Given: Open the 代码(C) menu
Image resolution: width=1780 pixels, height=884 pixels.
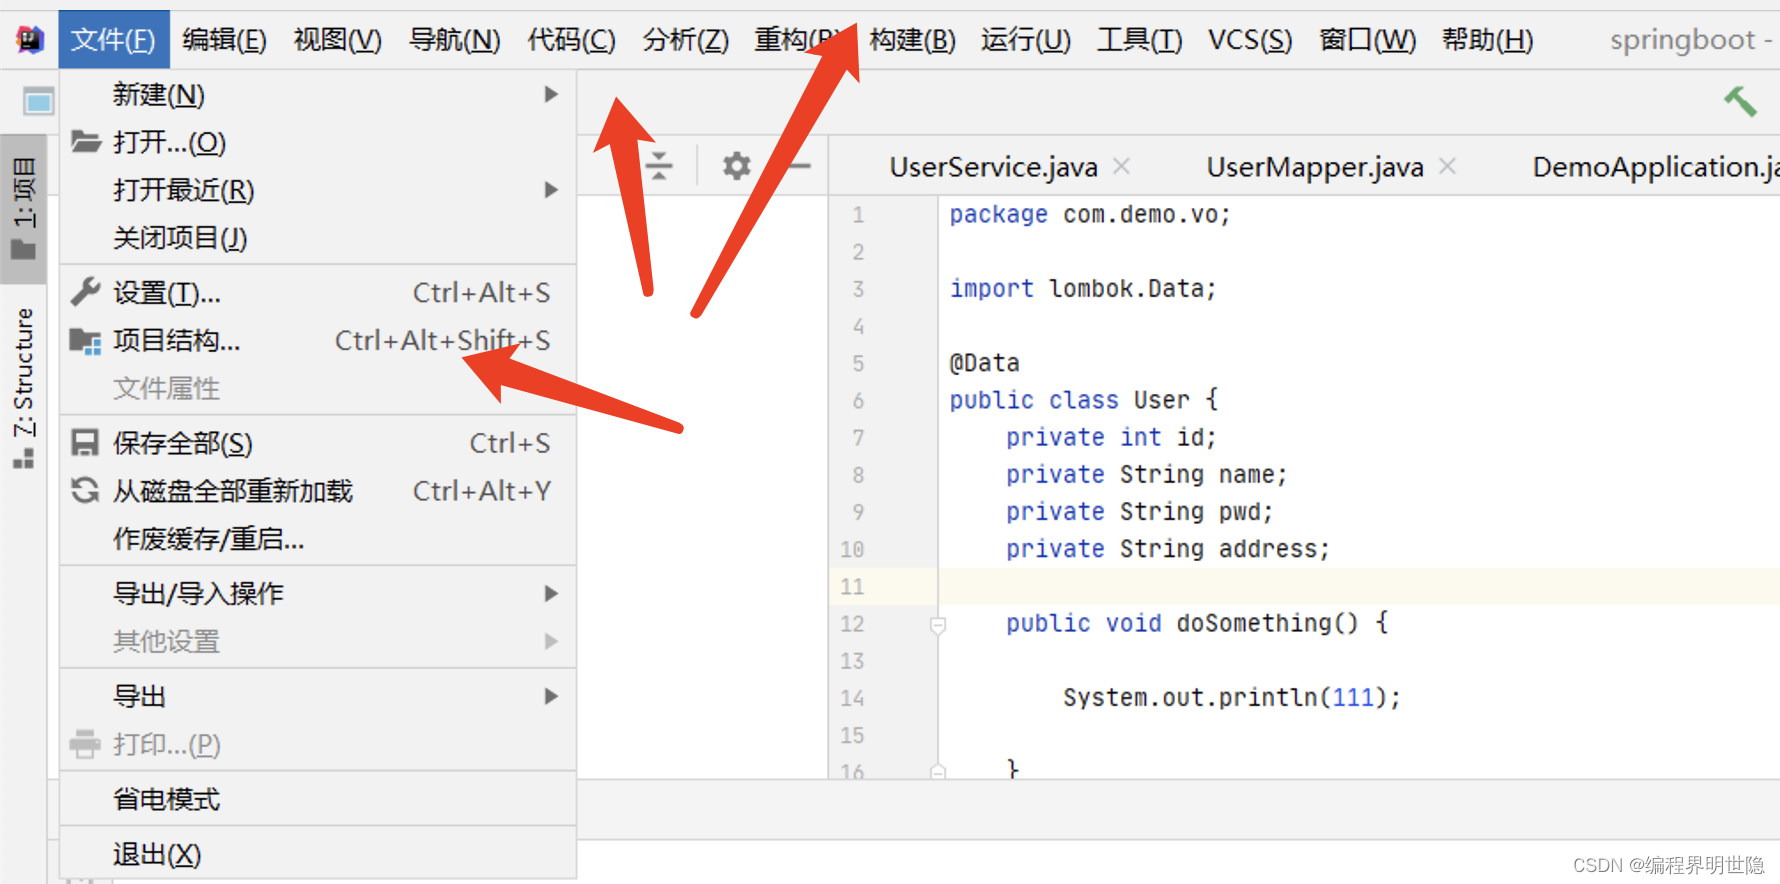Looking at the screenshot, I should (x=571, y=40).
